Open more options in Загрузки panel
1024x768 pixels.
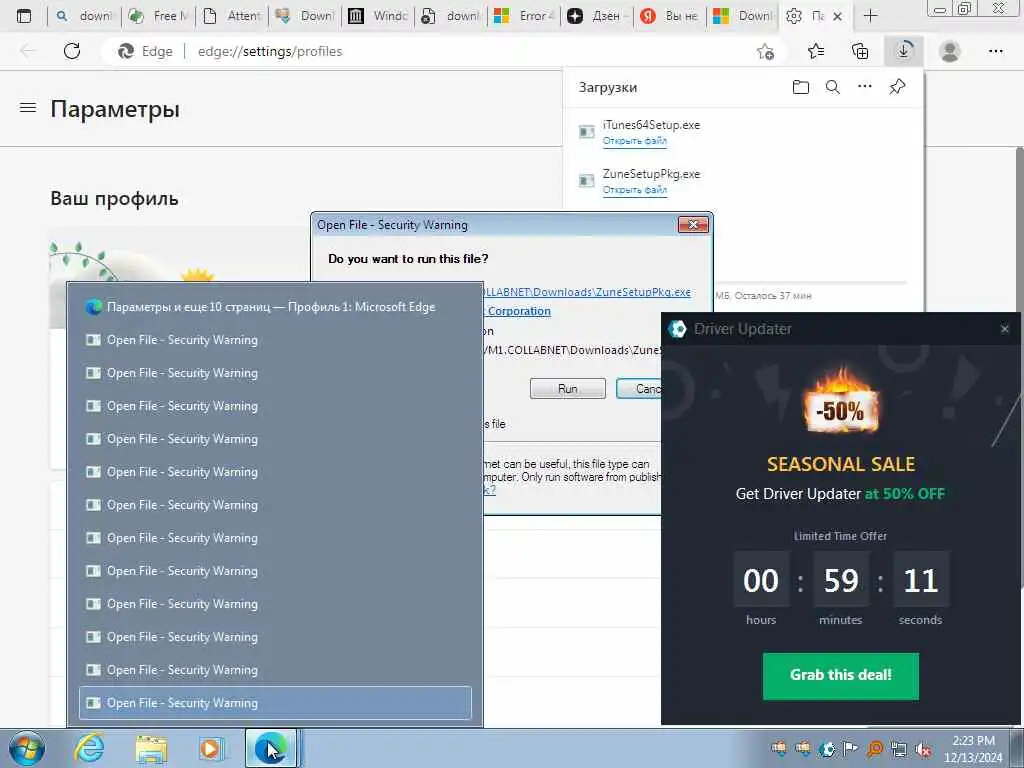click(x=865, y=86)
